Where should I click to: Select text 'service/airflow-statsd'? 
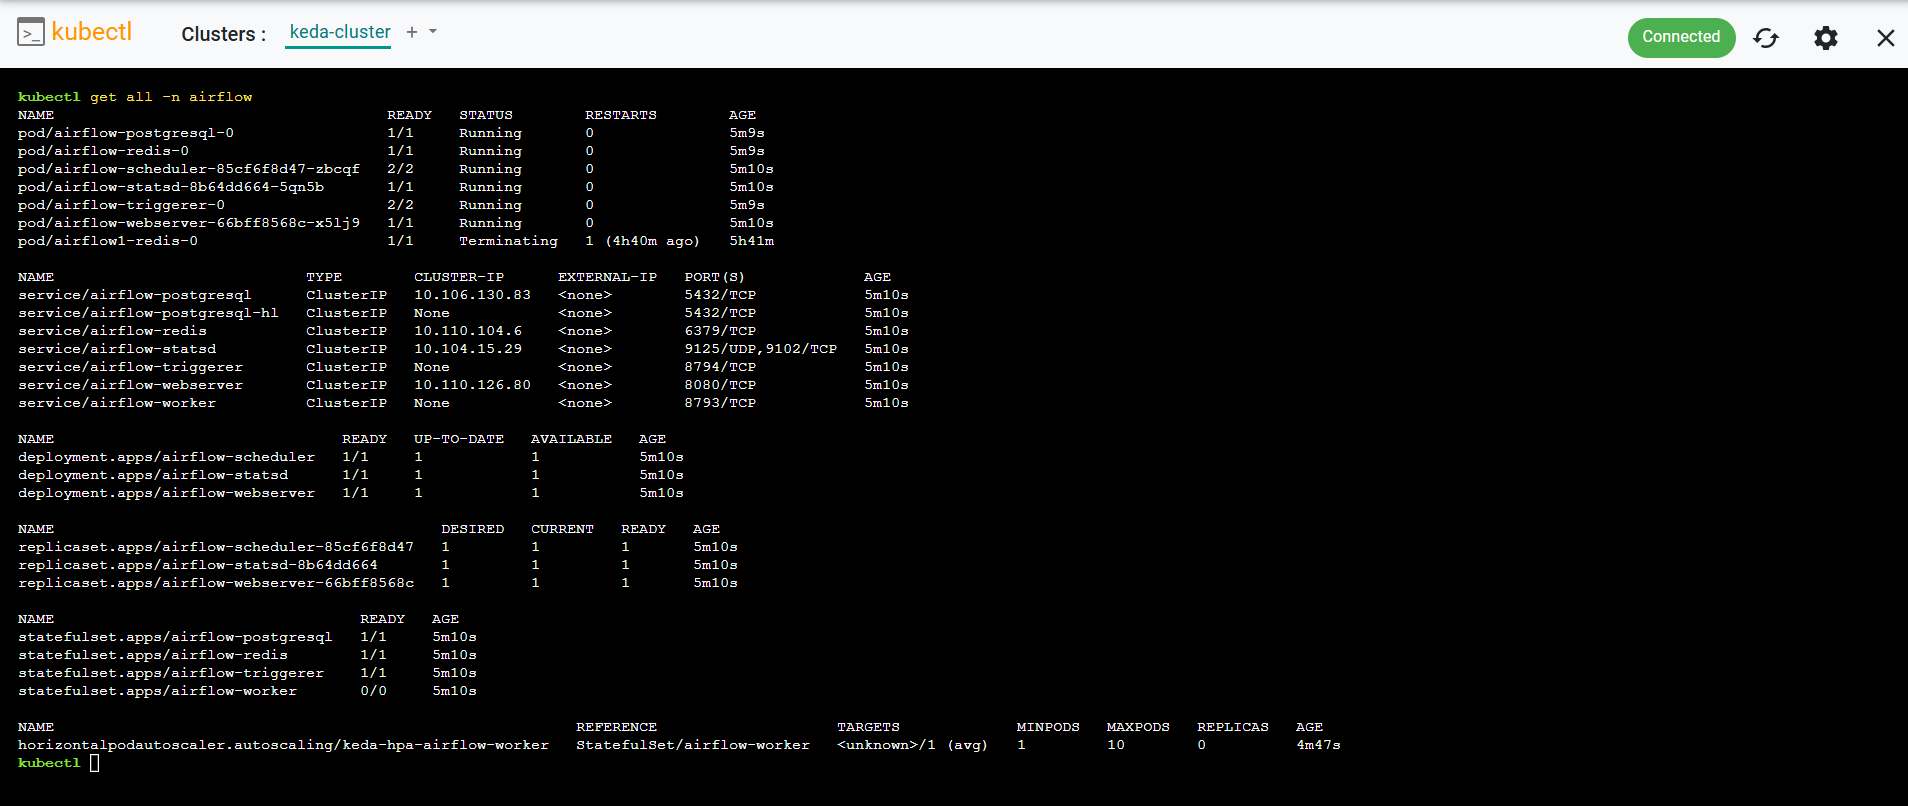pos(117,349)
